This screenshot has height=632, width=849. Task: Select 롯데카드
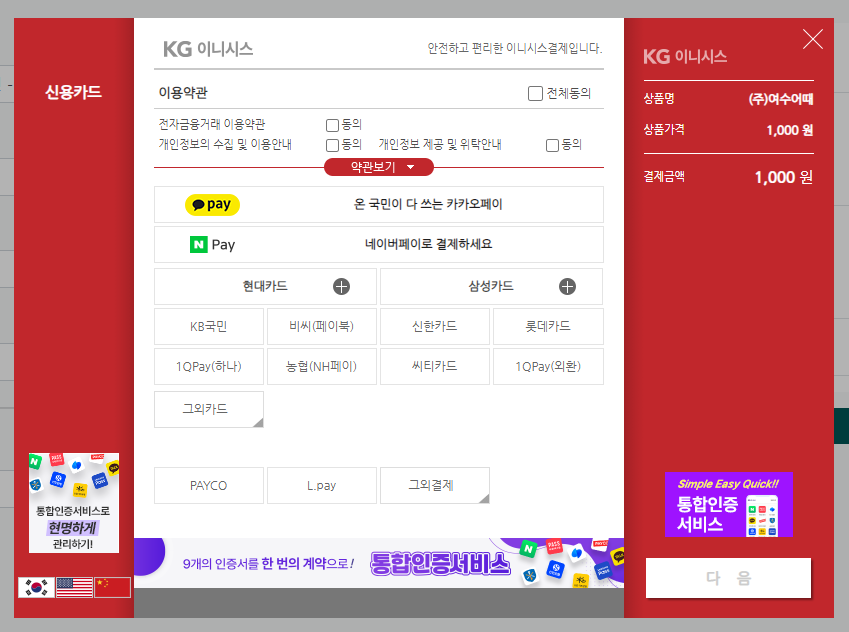(x=548, y=327)
